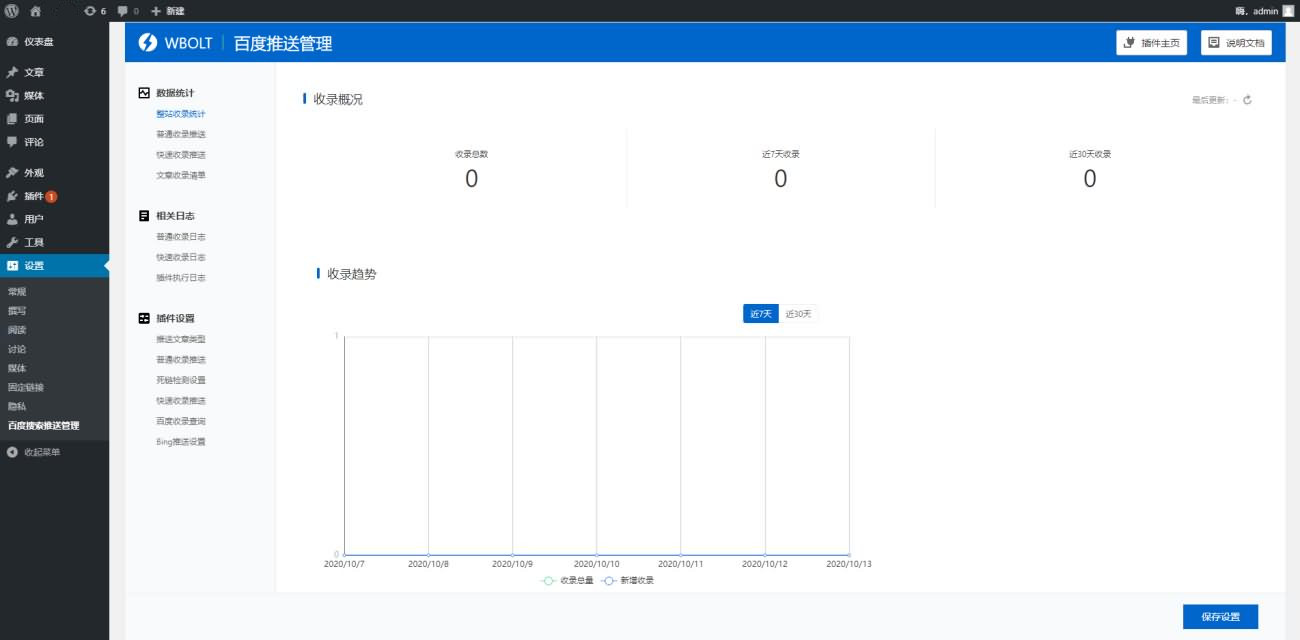Click the 收录趋势 heading
The image size is (1300, 640).
352,273
